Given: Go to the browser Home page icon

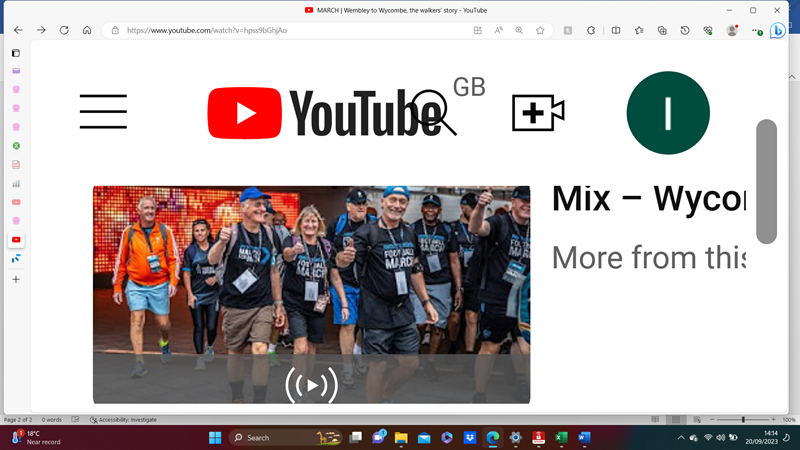Looking at the screenshot, I should click(x=87, y=30).
